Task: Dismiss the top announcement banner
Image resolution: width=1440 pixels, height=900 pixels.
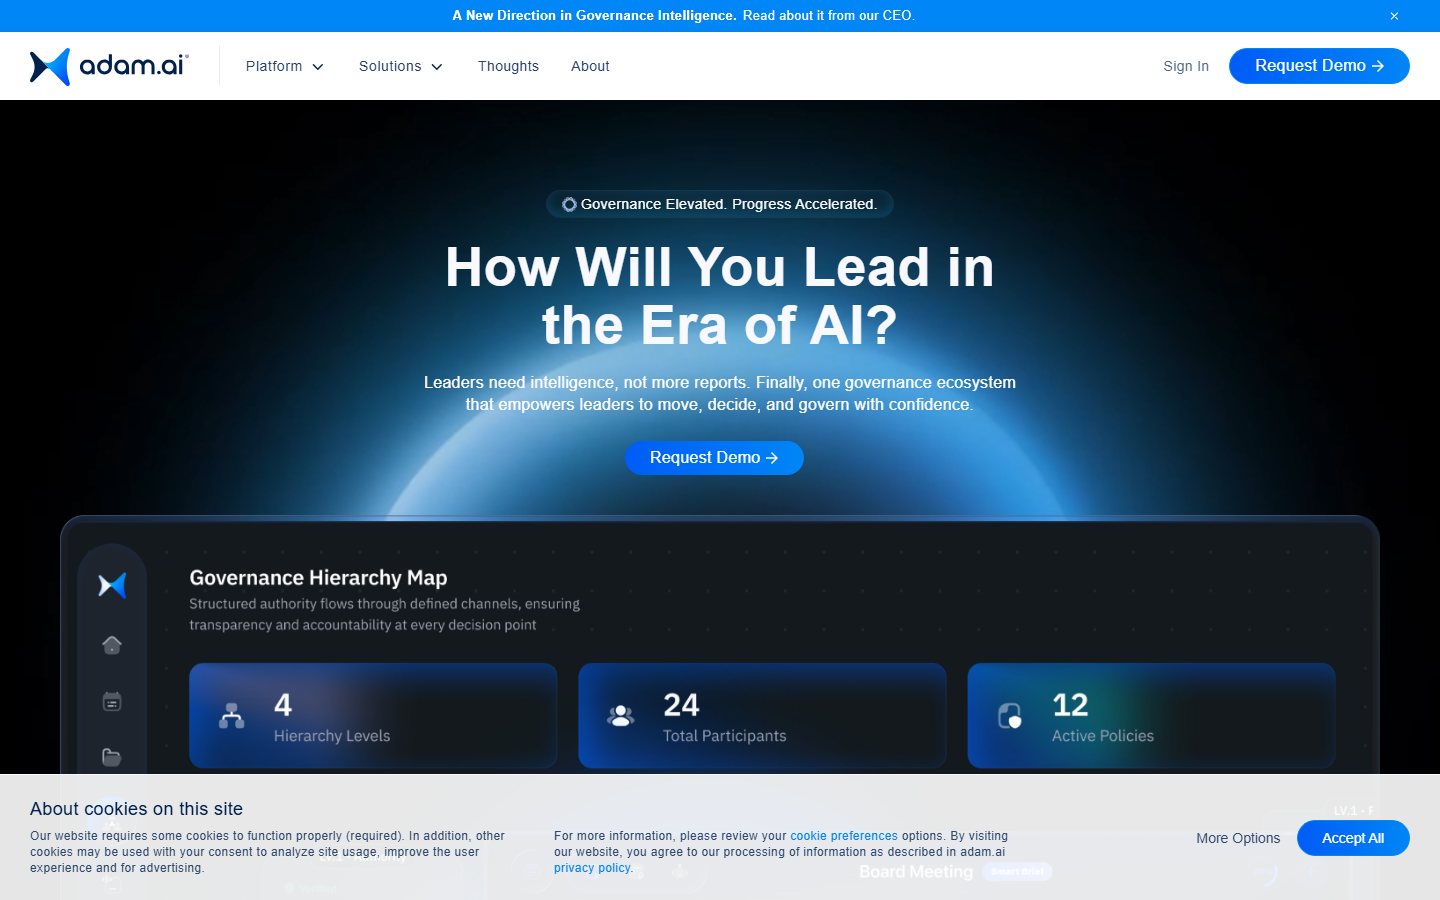Action: 1394,16
